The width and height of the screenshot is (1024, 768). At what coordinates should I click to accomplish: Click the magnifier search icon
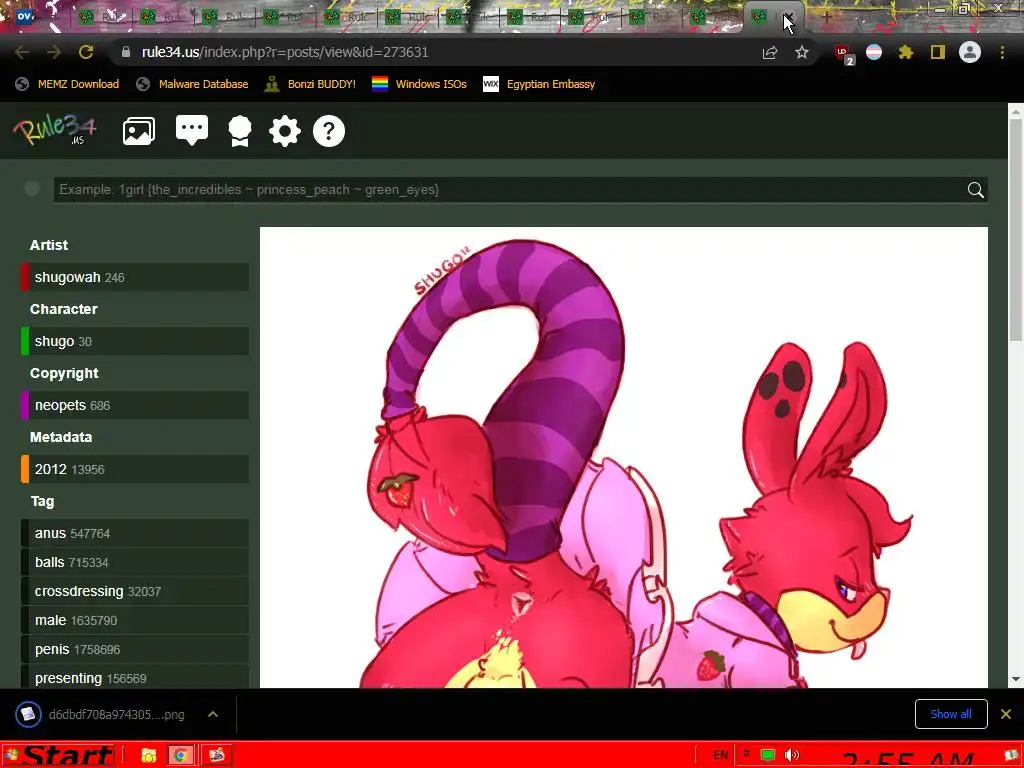(976, 189)
